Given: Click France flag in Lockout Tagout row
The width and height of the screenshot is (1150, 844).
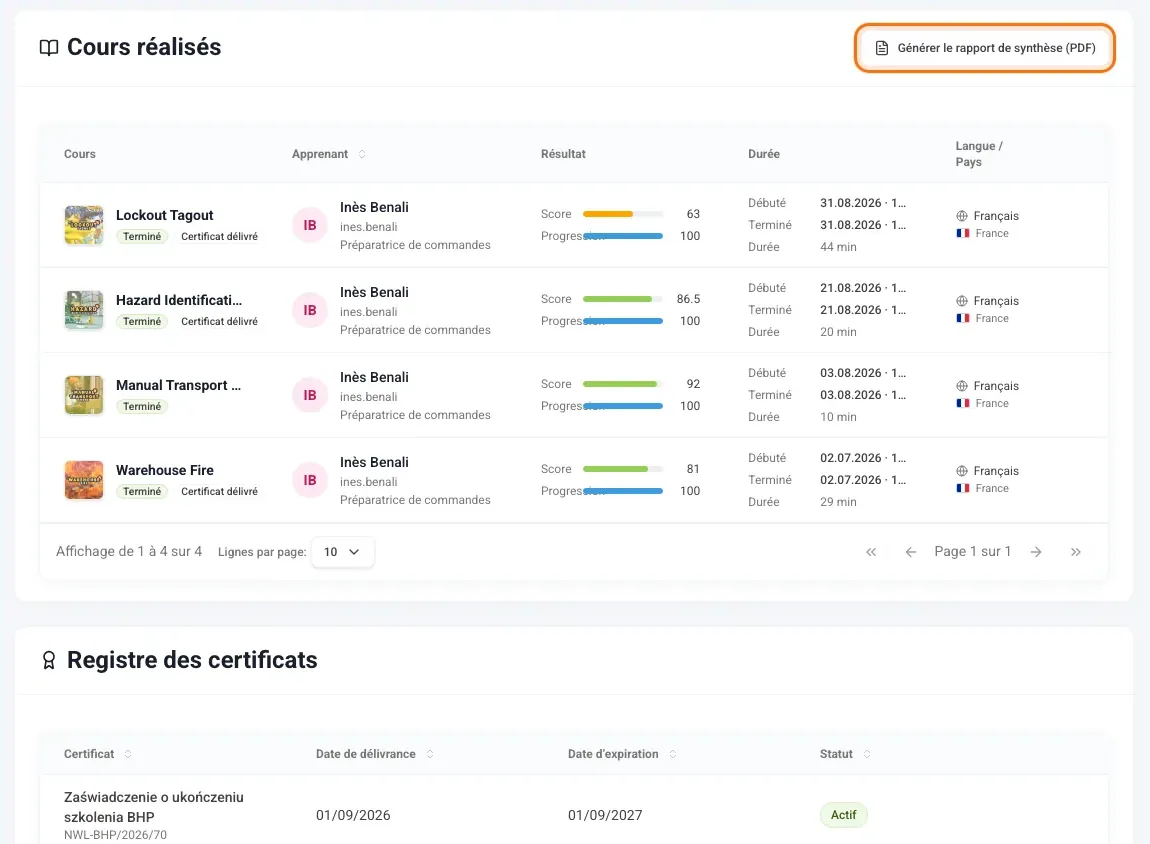Looking at the screenshot, I should coord(963,233).
